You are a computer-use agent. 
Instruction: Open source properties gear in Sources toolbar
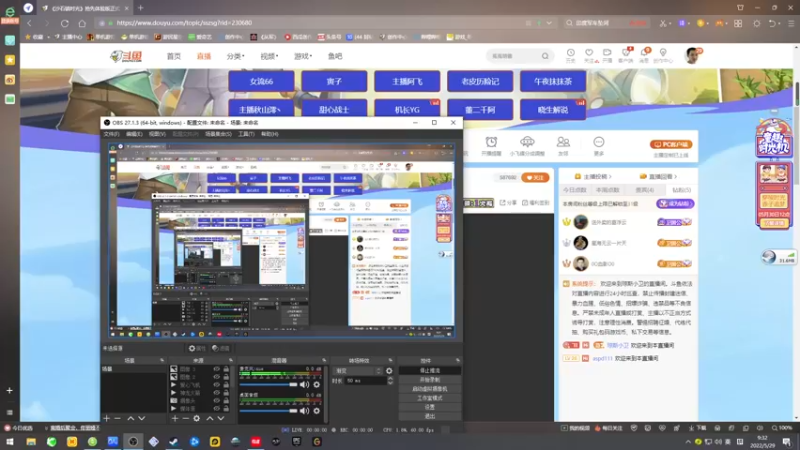197,418
